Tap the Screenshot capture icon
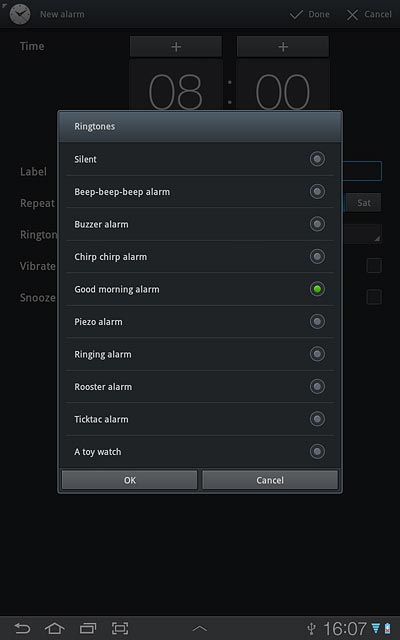Image resolution: width=400 pixels, height=640 pixels. pos(120,628)
